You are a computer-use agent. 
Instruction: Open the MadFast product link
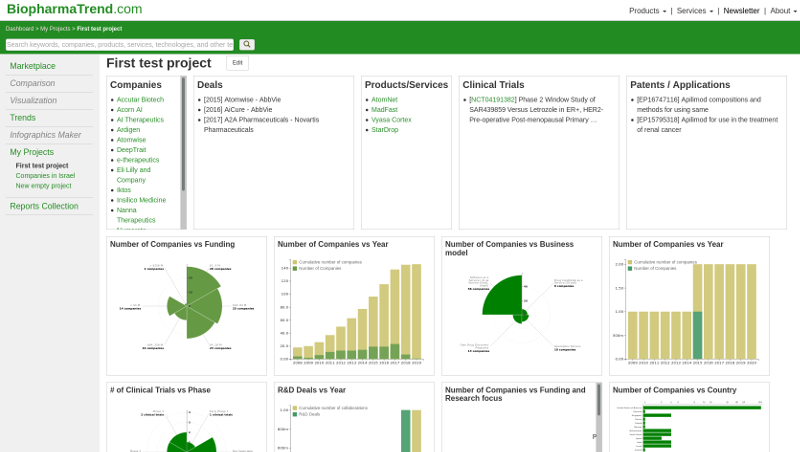[384, 110]
